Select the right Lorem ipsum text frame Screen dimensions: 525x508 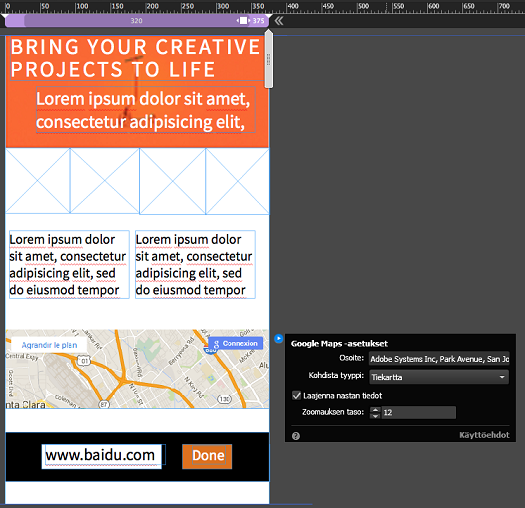pos(195,264)
